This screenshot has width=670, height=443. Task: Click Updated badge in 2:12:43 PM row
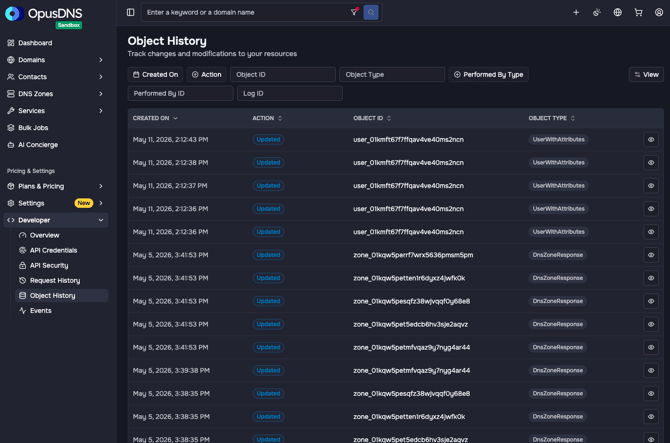click(268, 140)
